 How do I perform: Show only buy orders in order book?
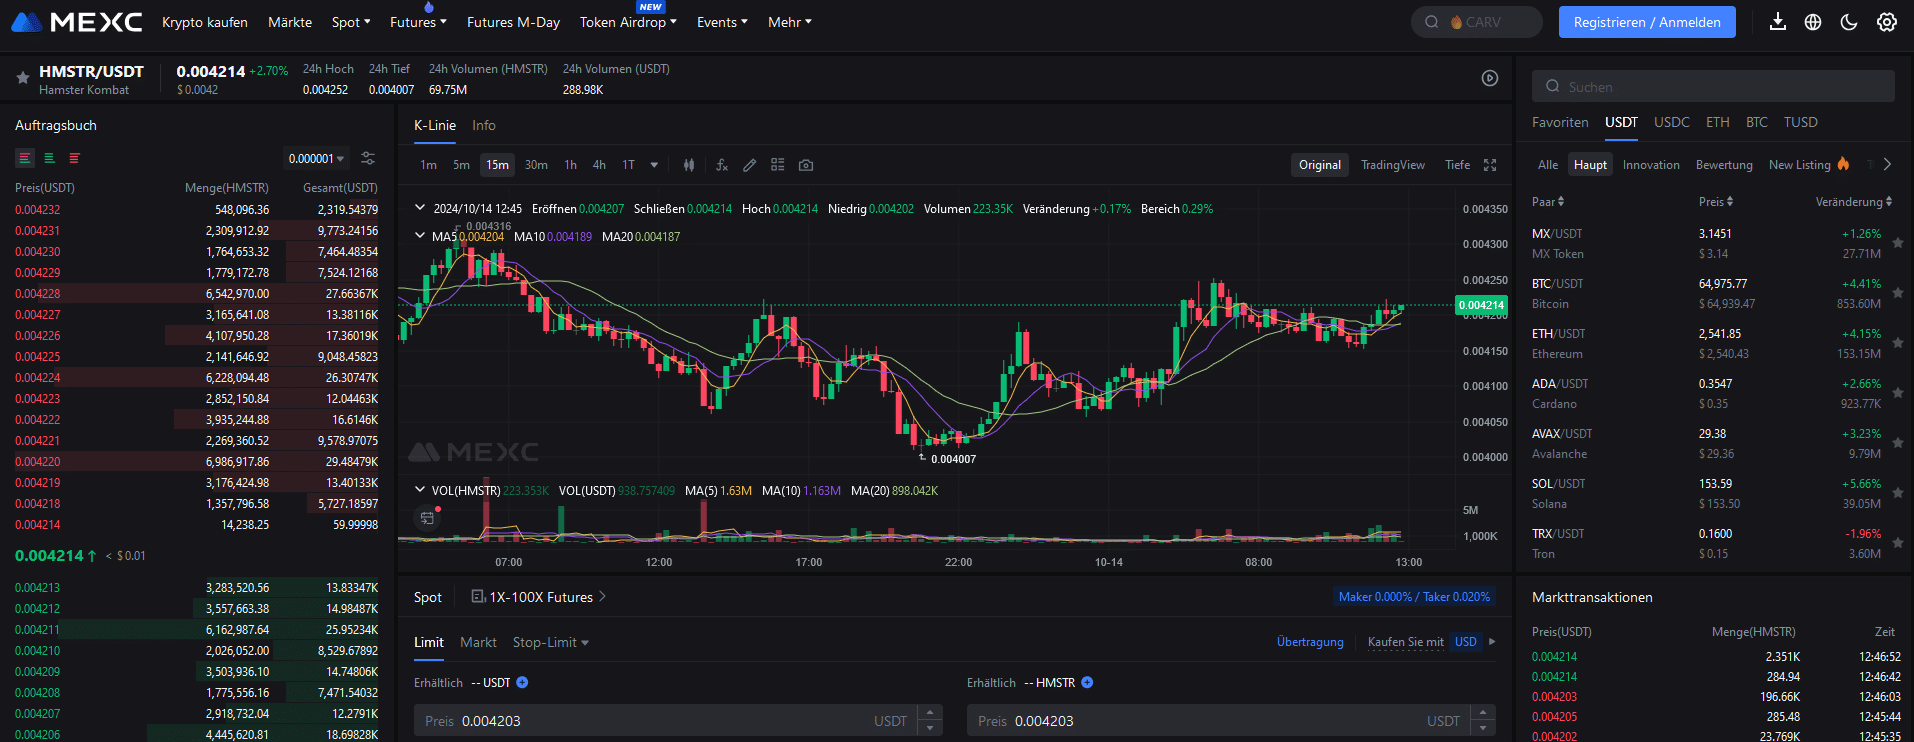point(49,158)
